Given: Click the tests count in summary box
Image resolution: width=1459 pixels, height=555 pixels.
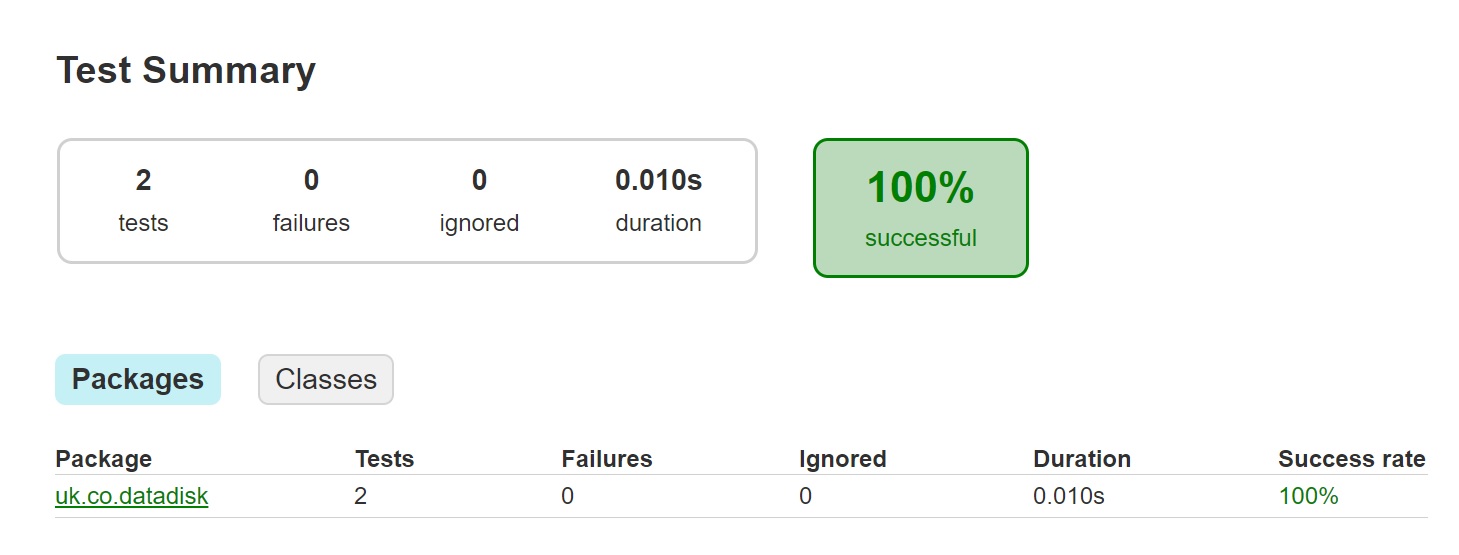Looking at the screenshot, I should [x=143, y=181].
